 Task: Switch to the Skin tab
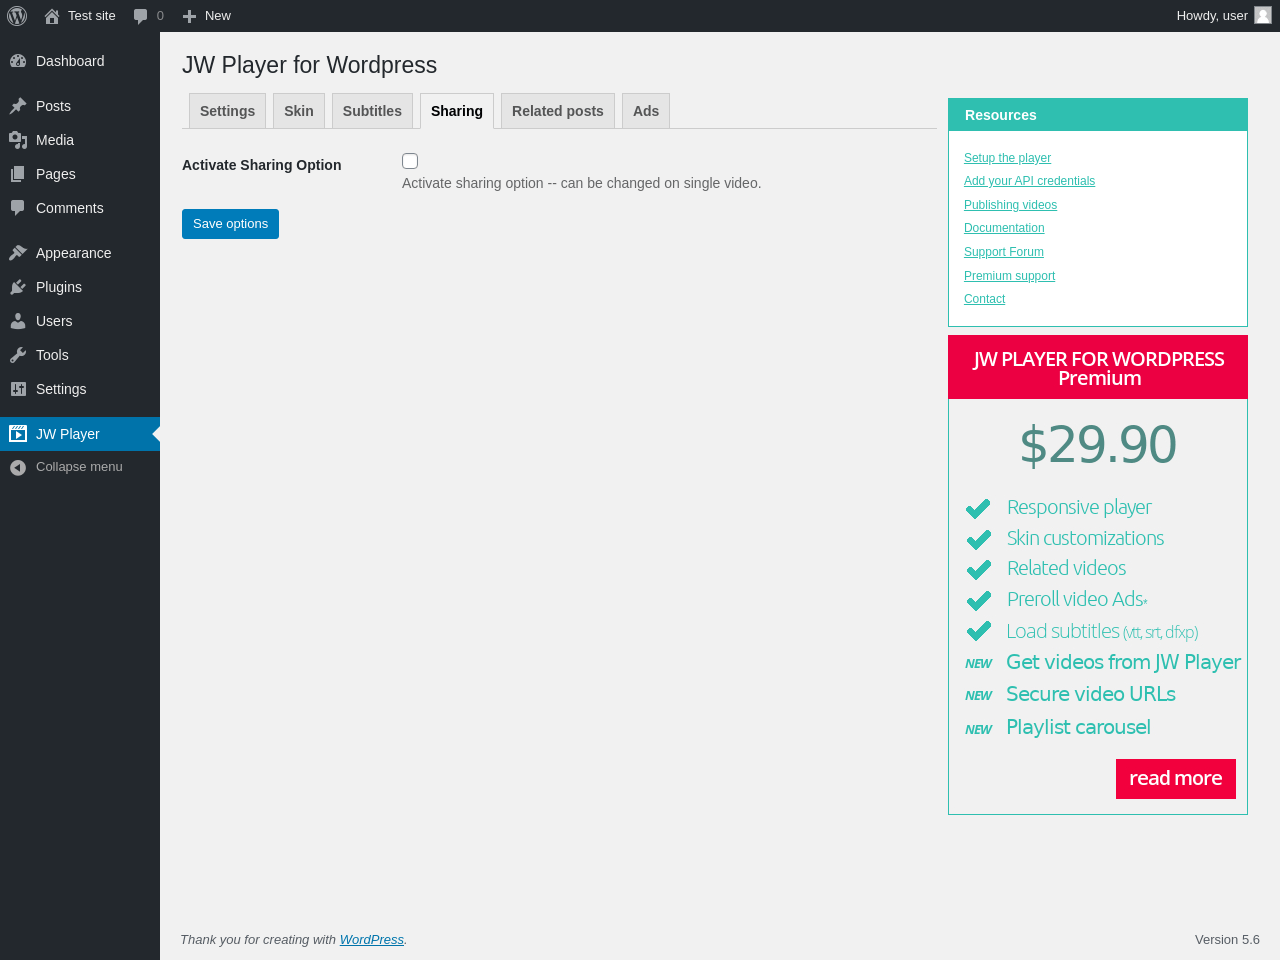299,111
